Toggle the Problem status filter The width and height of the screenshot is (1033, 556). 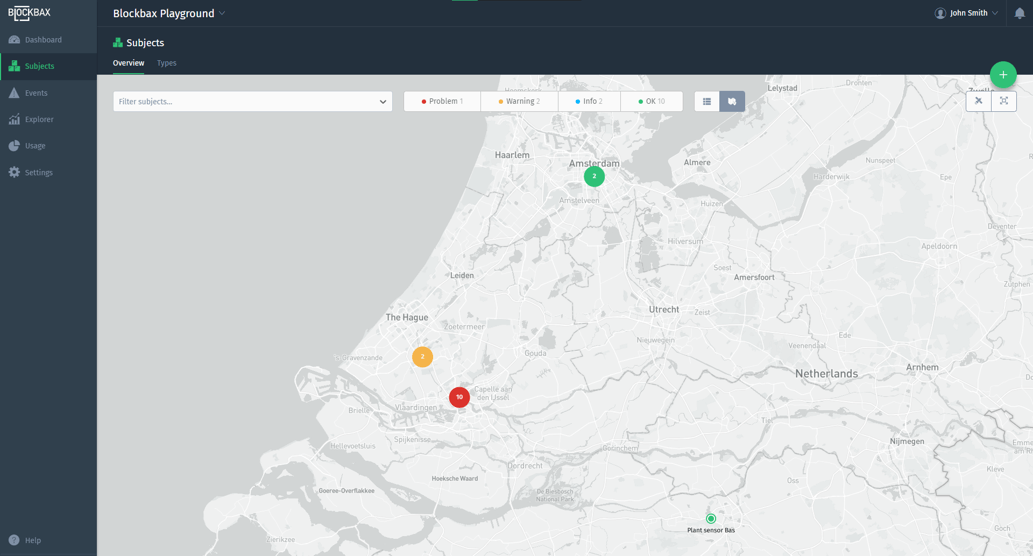[442, 102]
